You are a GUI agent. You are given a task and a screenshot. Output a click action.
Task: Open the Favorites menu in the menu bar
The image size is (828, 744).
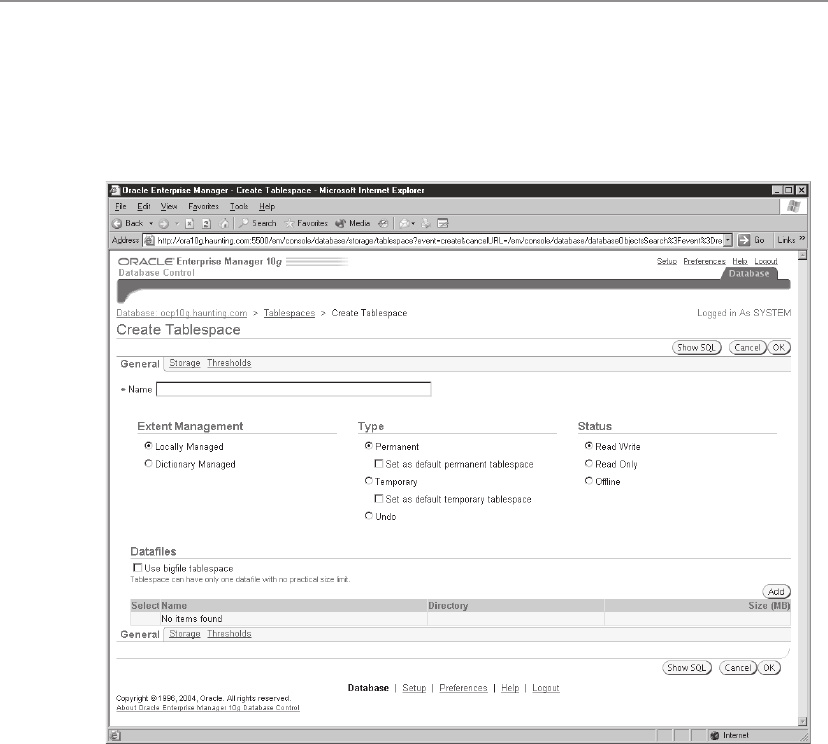tap(203, 206)
